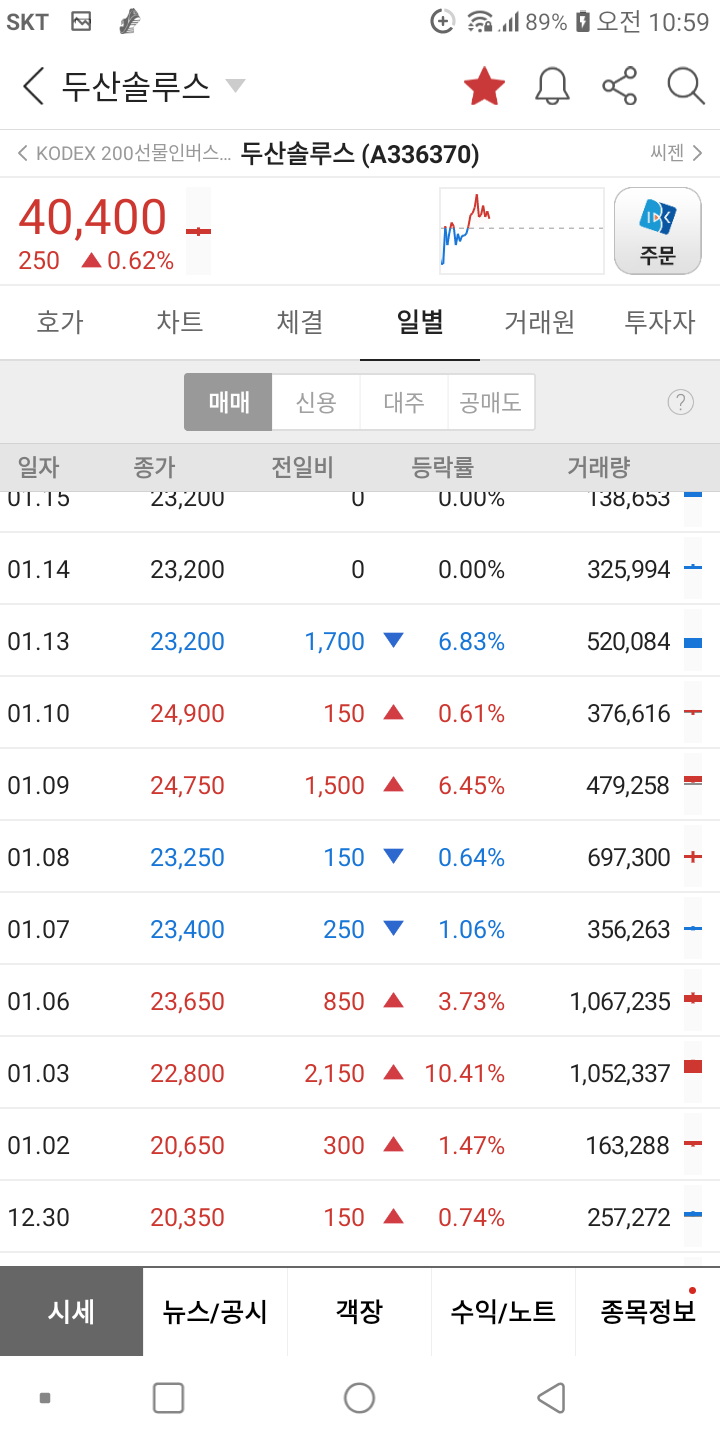The image size is (720, 1440).
Task: Open the 수익/노트 bottom tab
Action: tap(504, 1311)
